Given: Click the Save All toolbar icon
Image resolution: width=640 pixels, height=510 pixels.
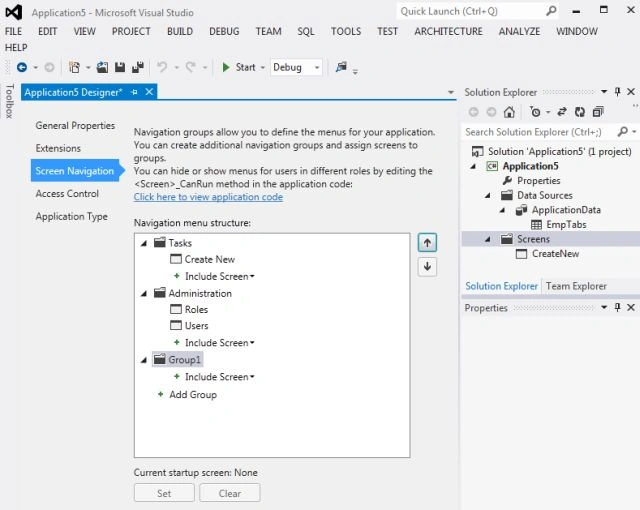Looking at the screenshot, I should point(138,67).
